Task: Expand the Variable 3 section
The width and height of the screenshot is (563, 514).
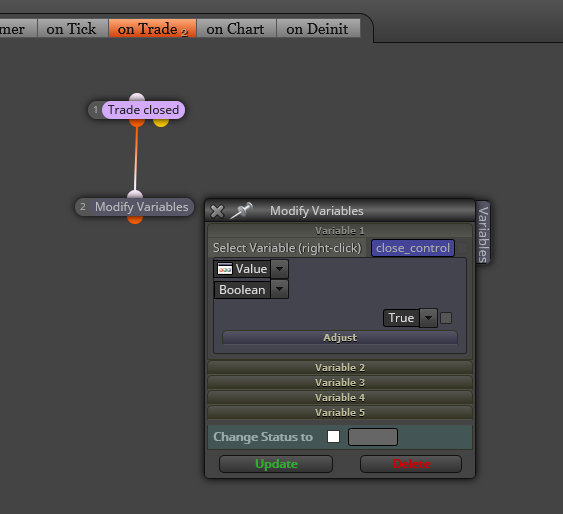Action: tap(340, 383)
